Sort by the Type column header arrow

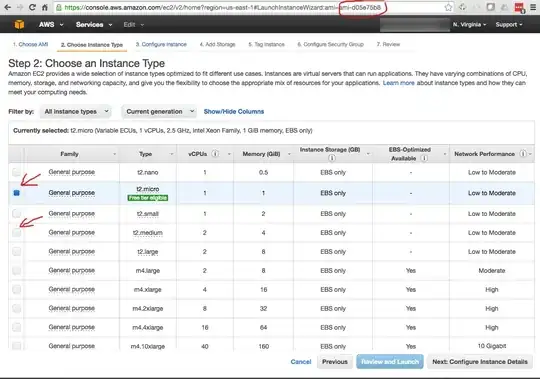tap(172, 154)
